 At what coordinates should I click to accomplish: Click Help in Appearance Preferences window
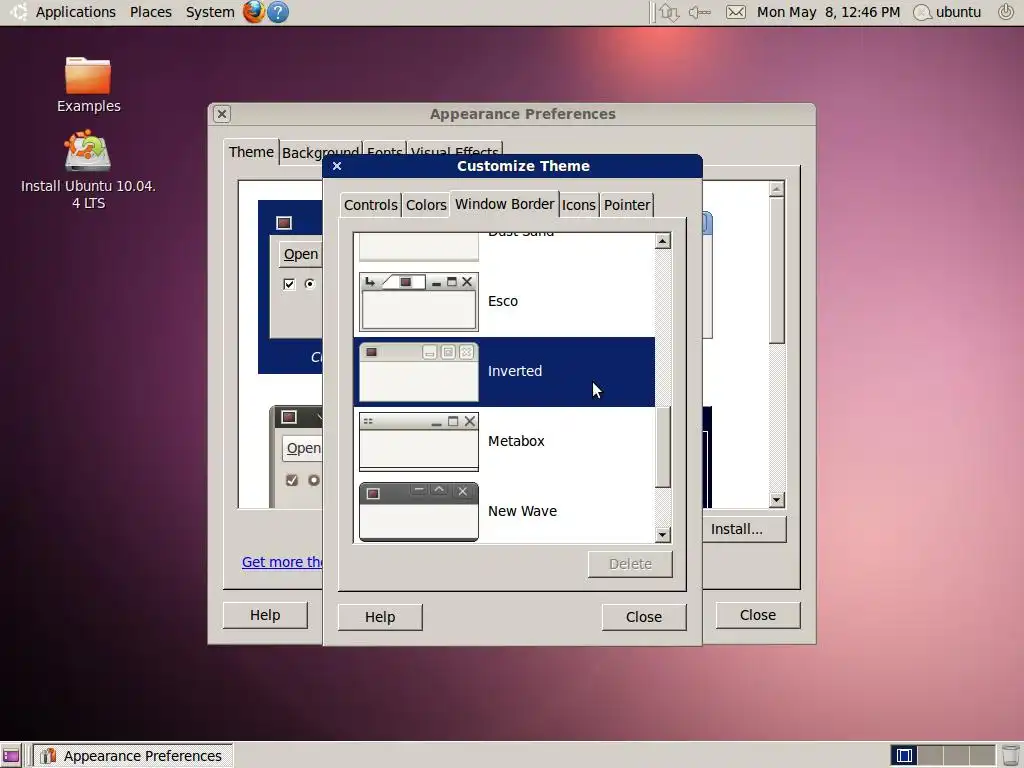tap(265, 615)
